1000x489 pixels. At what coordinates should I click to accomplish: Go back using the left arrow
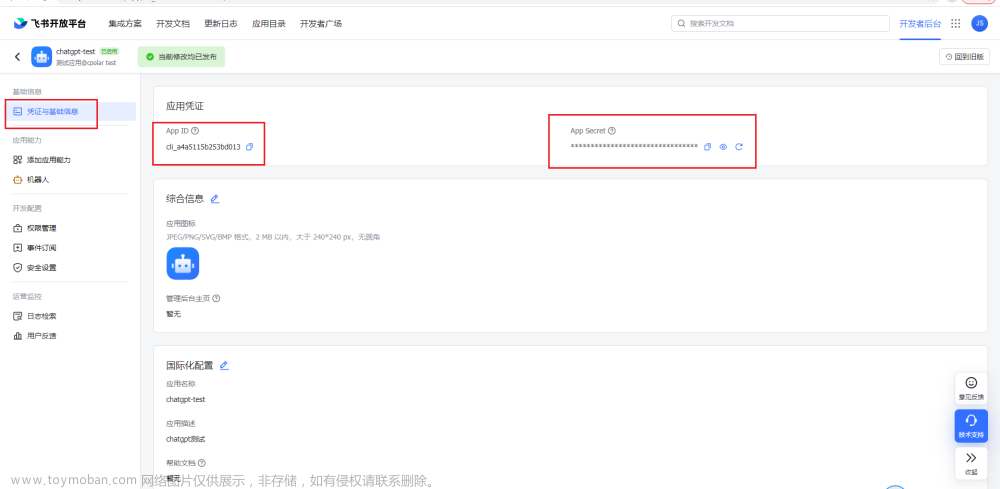coord(17,57)
